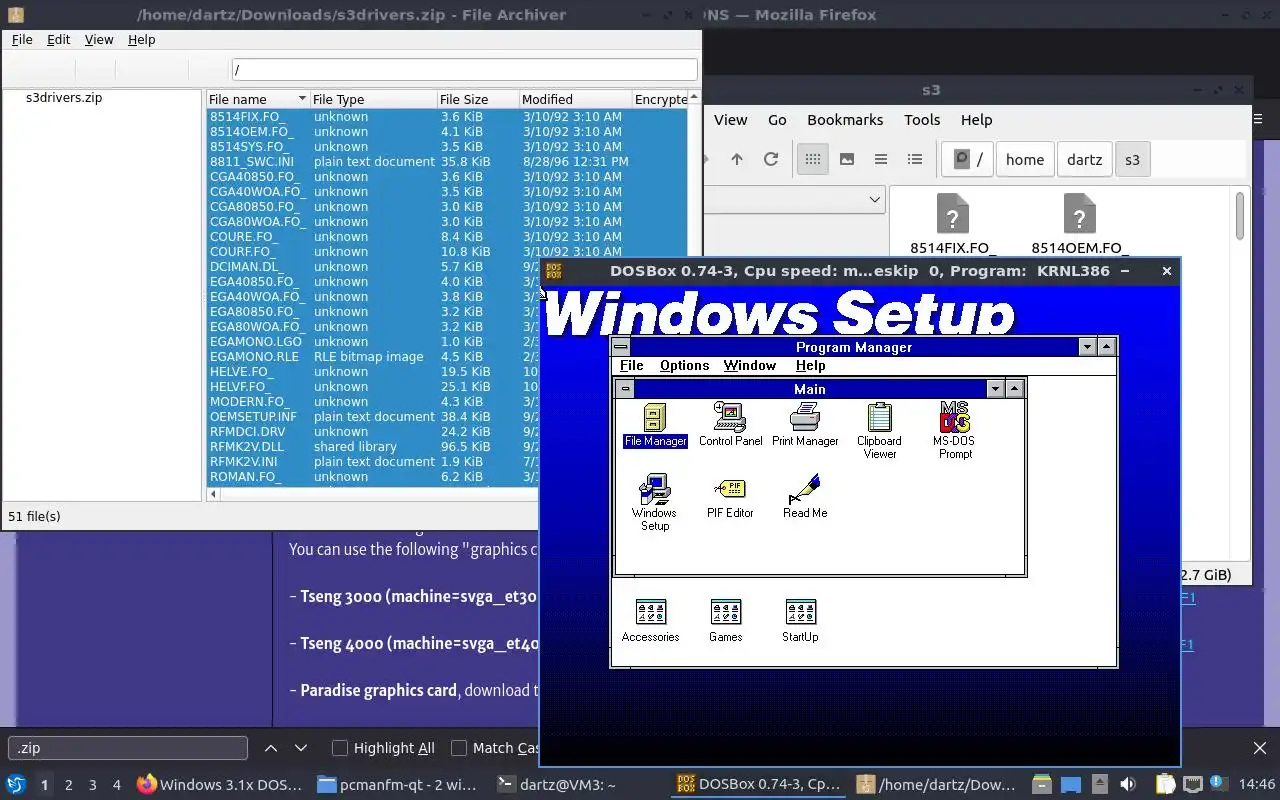Select the OEMSETUP.INF row
Viewport: 1280px width, 800px height.
pos(372,416)
